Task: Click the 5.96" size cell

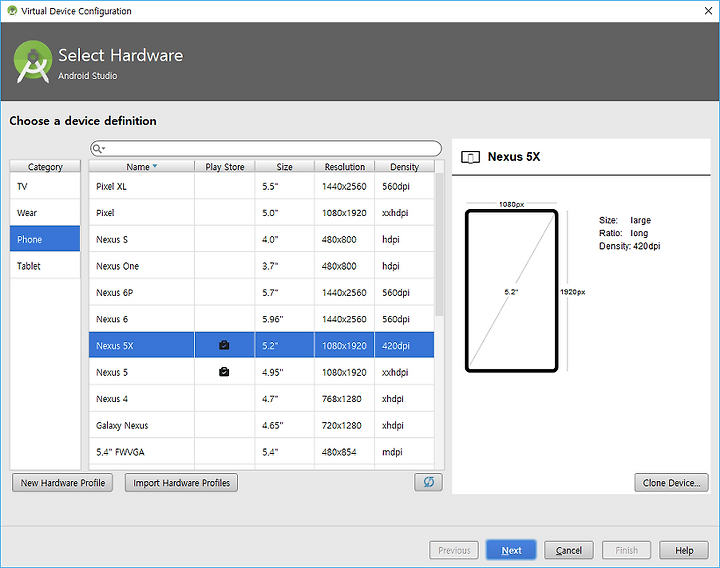Action: point(285,319)
